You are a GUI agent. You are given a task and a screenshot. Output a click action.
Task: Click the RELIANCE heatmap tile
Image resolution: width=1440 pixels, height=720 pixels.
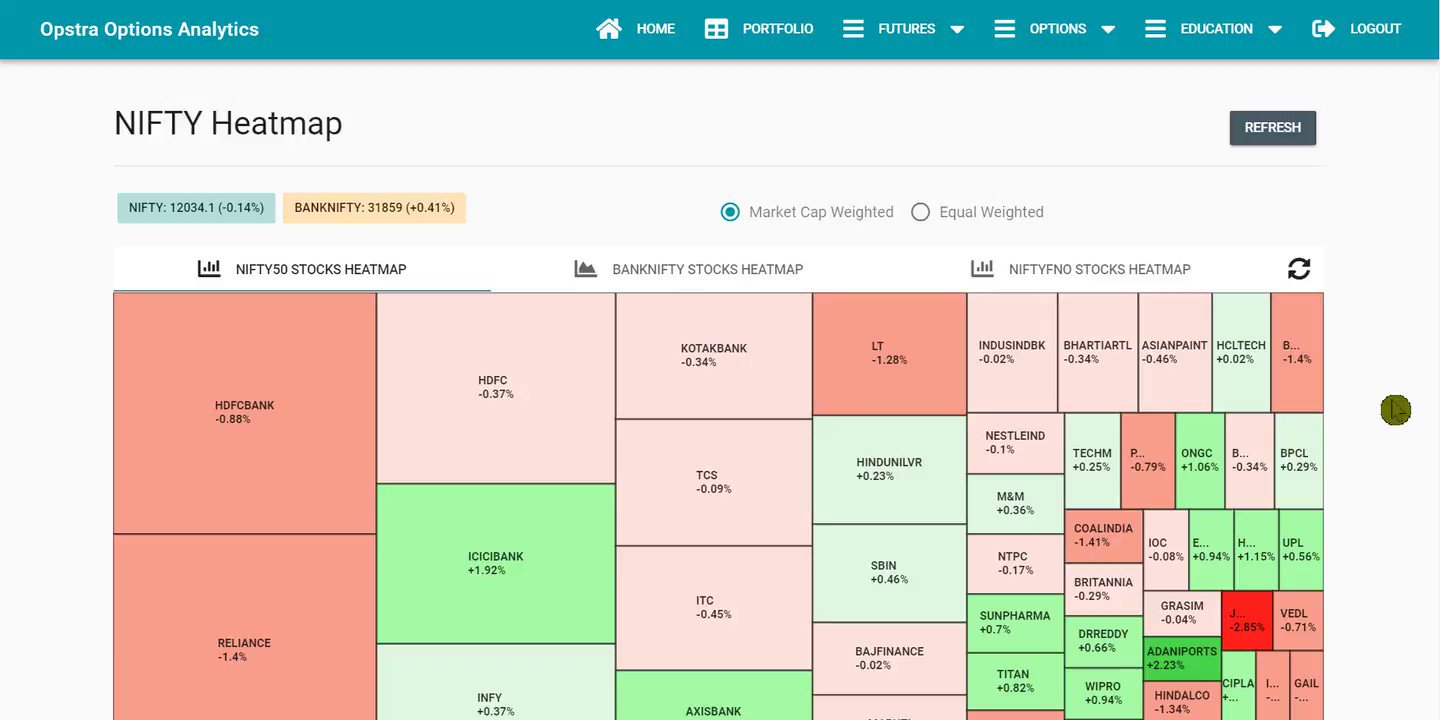tap(245, 627)
